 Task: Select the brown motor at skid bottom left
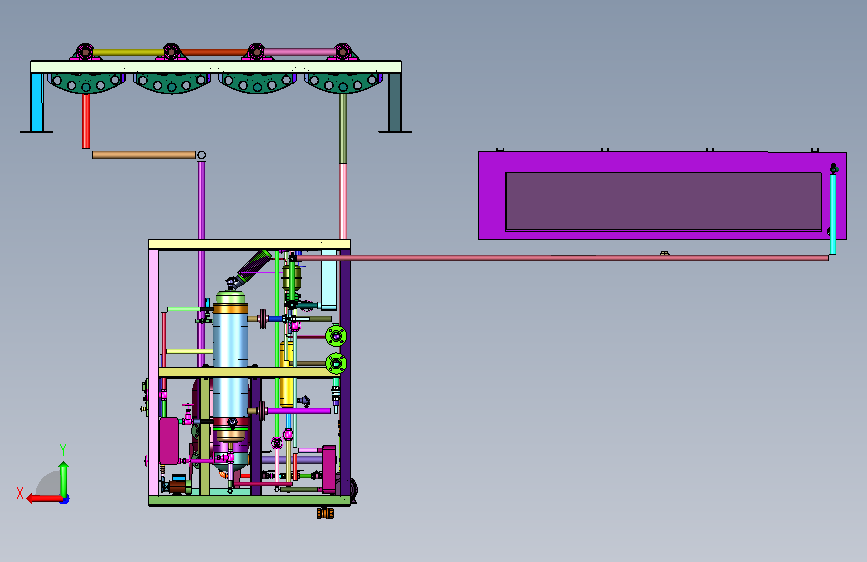[x=177, y=487]
